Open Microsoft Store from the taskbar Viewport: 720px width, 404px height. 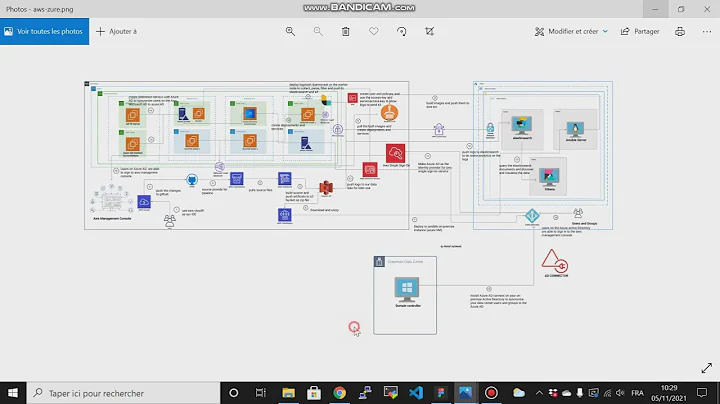pyautogui.click(x=314, y=393)
